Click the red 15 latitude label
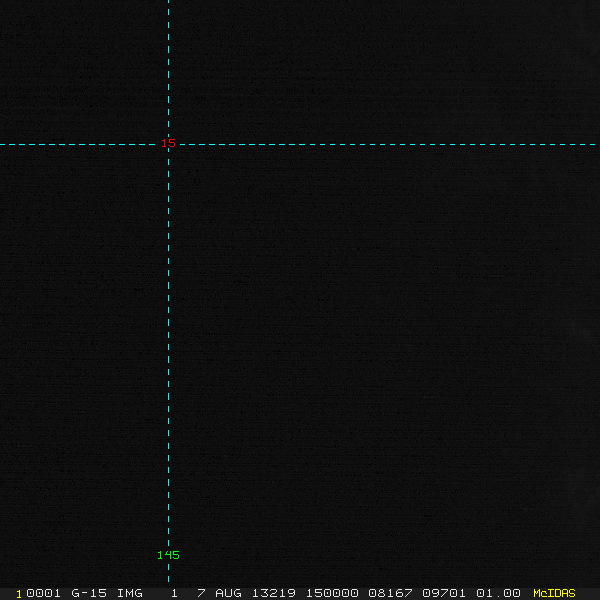The height and width of the screenshot is (600, 600). (168, 144)
